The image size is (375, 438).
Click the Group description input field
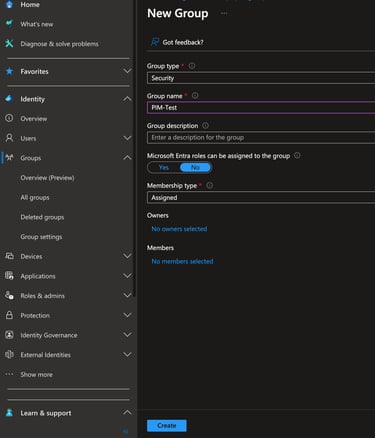(x=261, y=138)
